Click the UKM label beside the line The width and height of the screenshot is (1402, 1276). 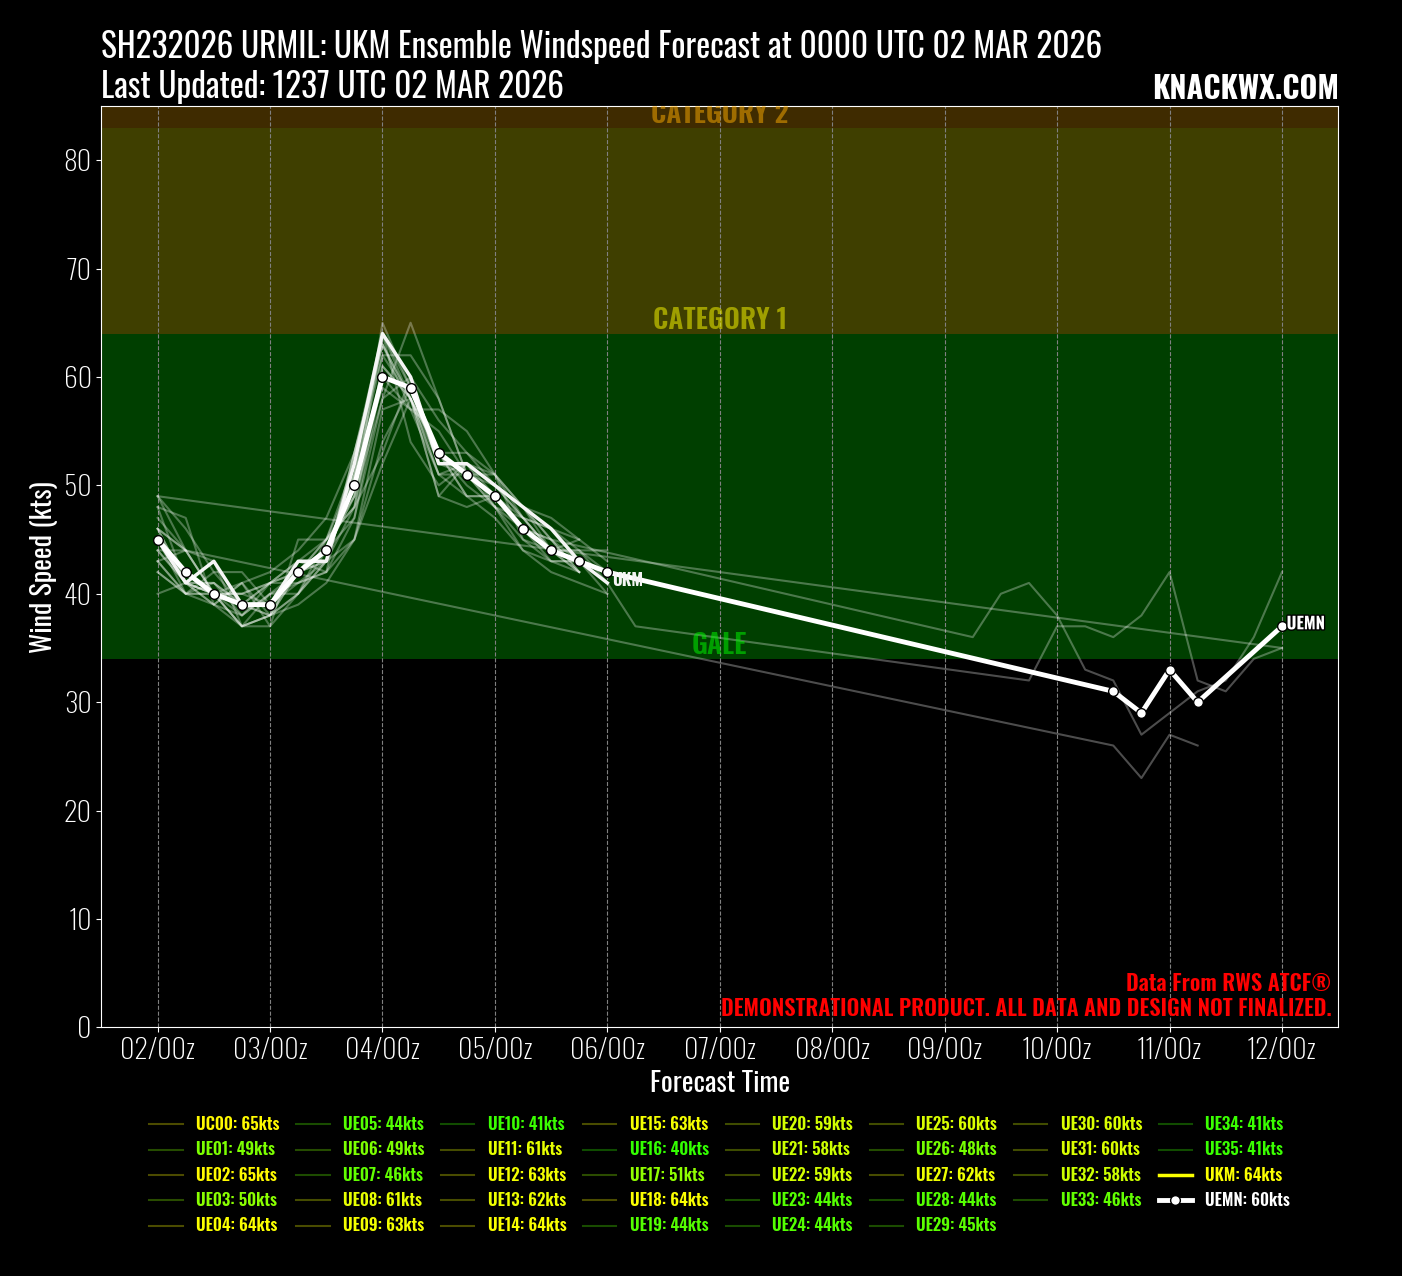point(628,579)
